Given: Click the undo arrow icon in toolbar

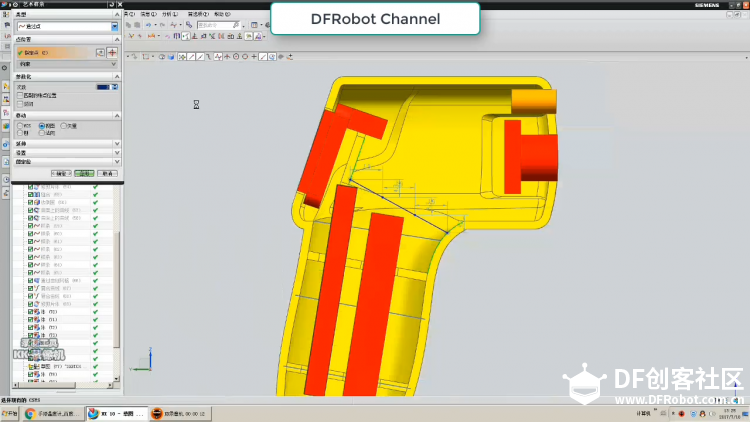Looking at the screenshot, I should click(148, 25).
